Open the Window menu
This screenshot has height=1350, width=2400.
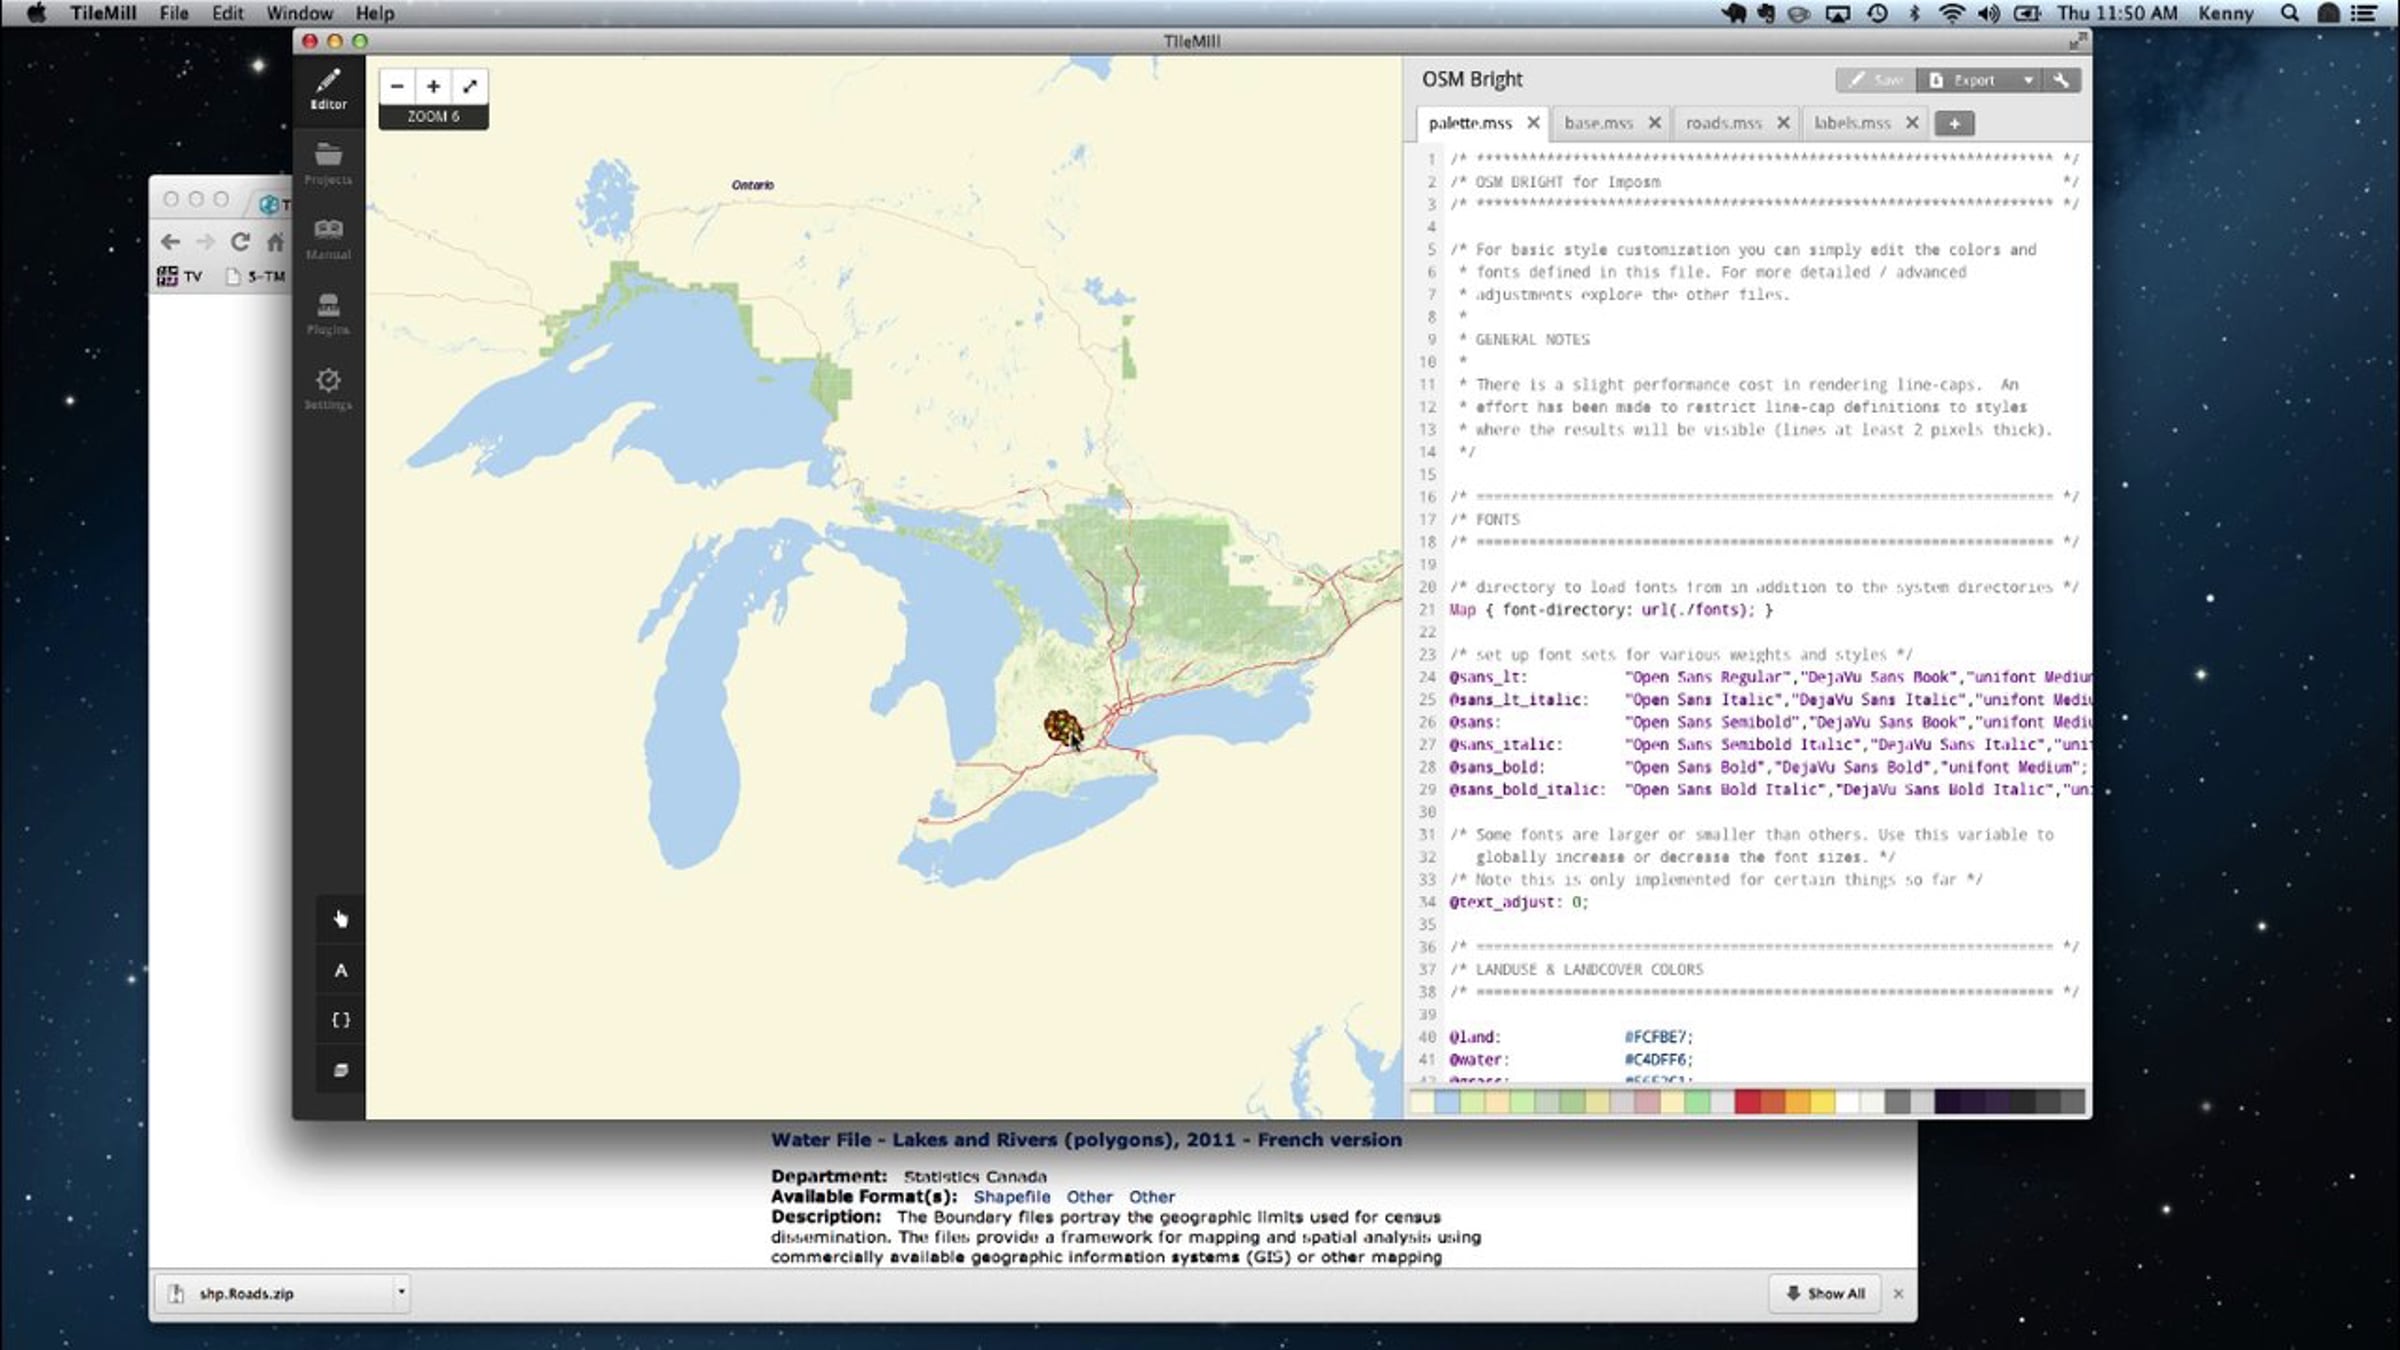(299, 13)
